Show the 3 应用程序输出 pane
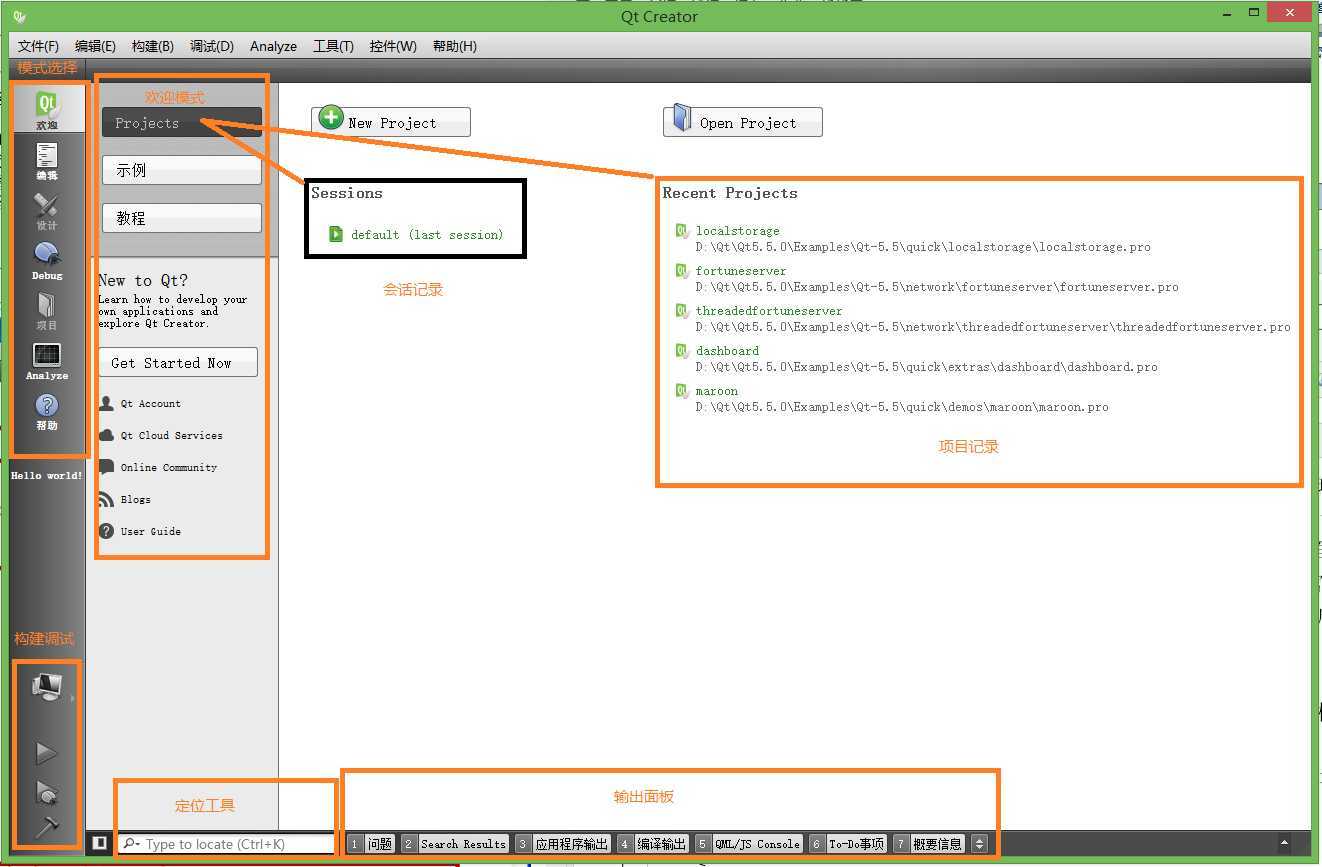 [x=563, y=844]
